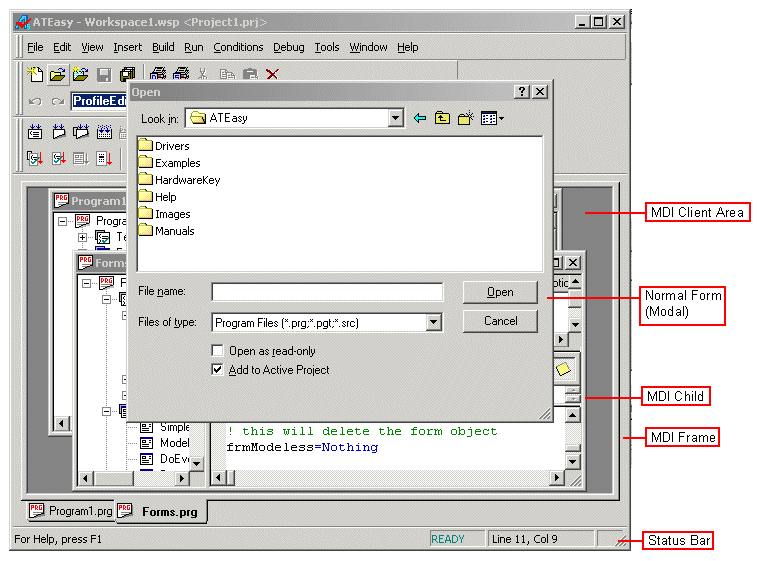Click the Paste clipboard icon

pyautogui.click(x=250, y=74)
